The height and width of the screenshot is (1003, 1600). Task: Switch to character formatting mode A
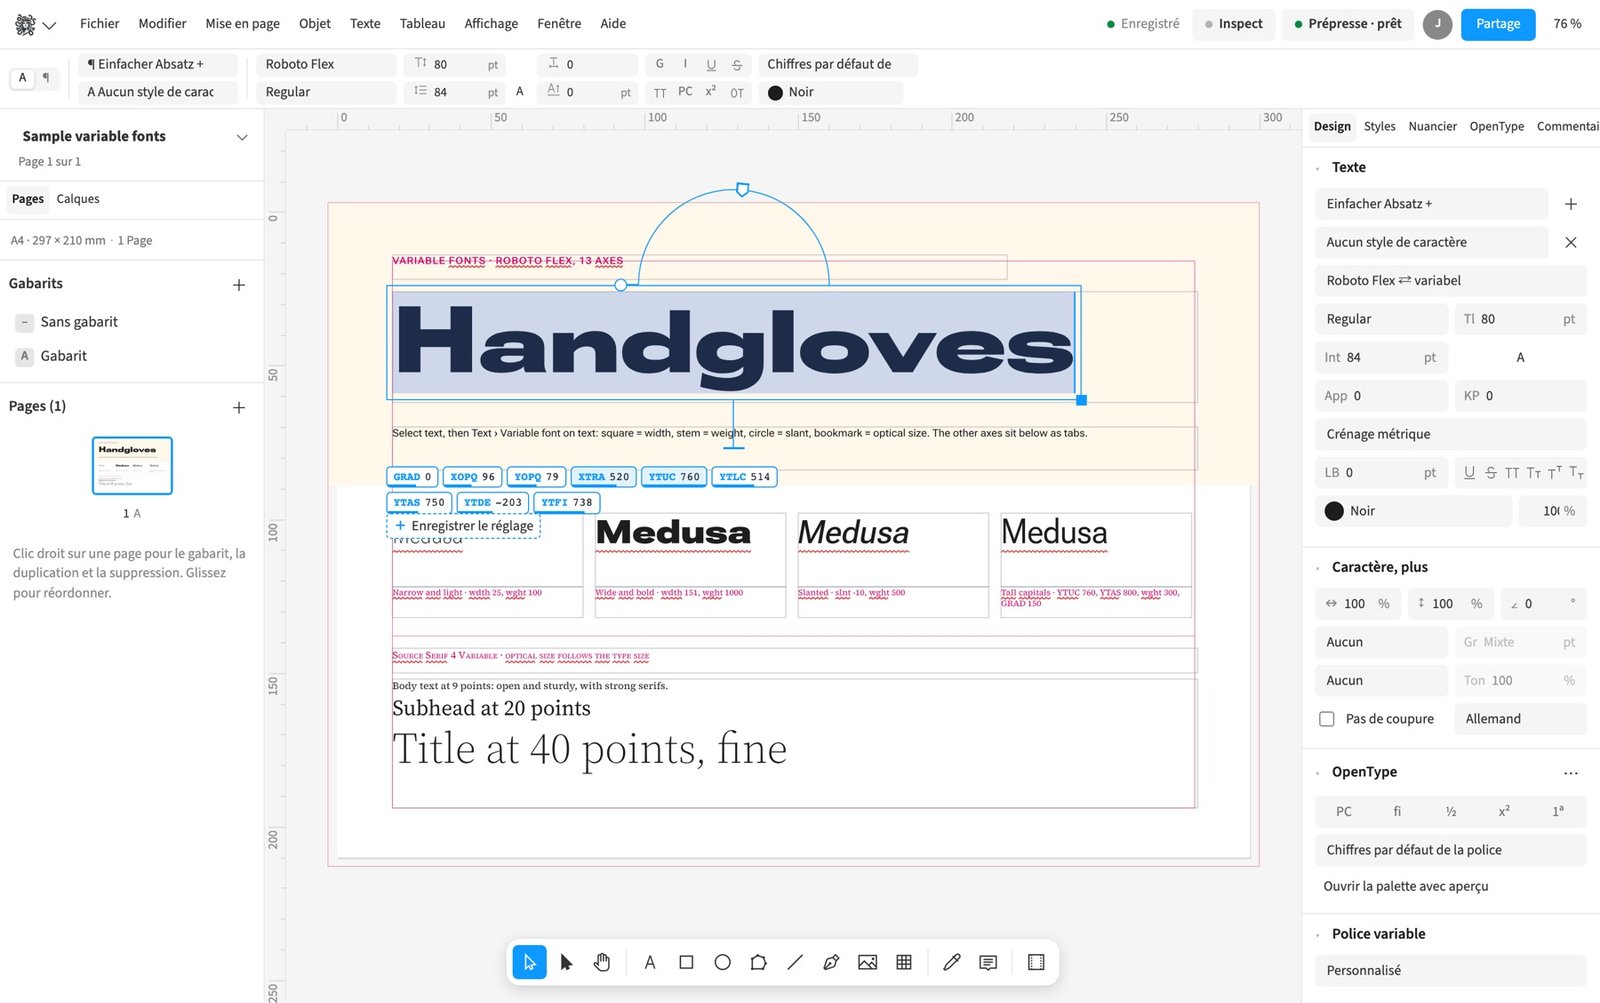coord(23,78)
